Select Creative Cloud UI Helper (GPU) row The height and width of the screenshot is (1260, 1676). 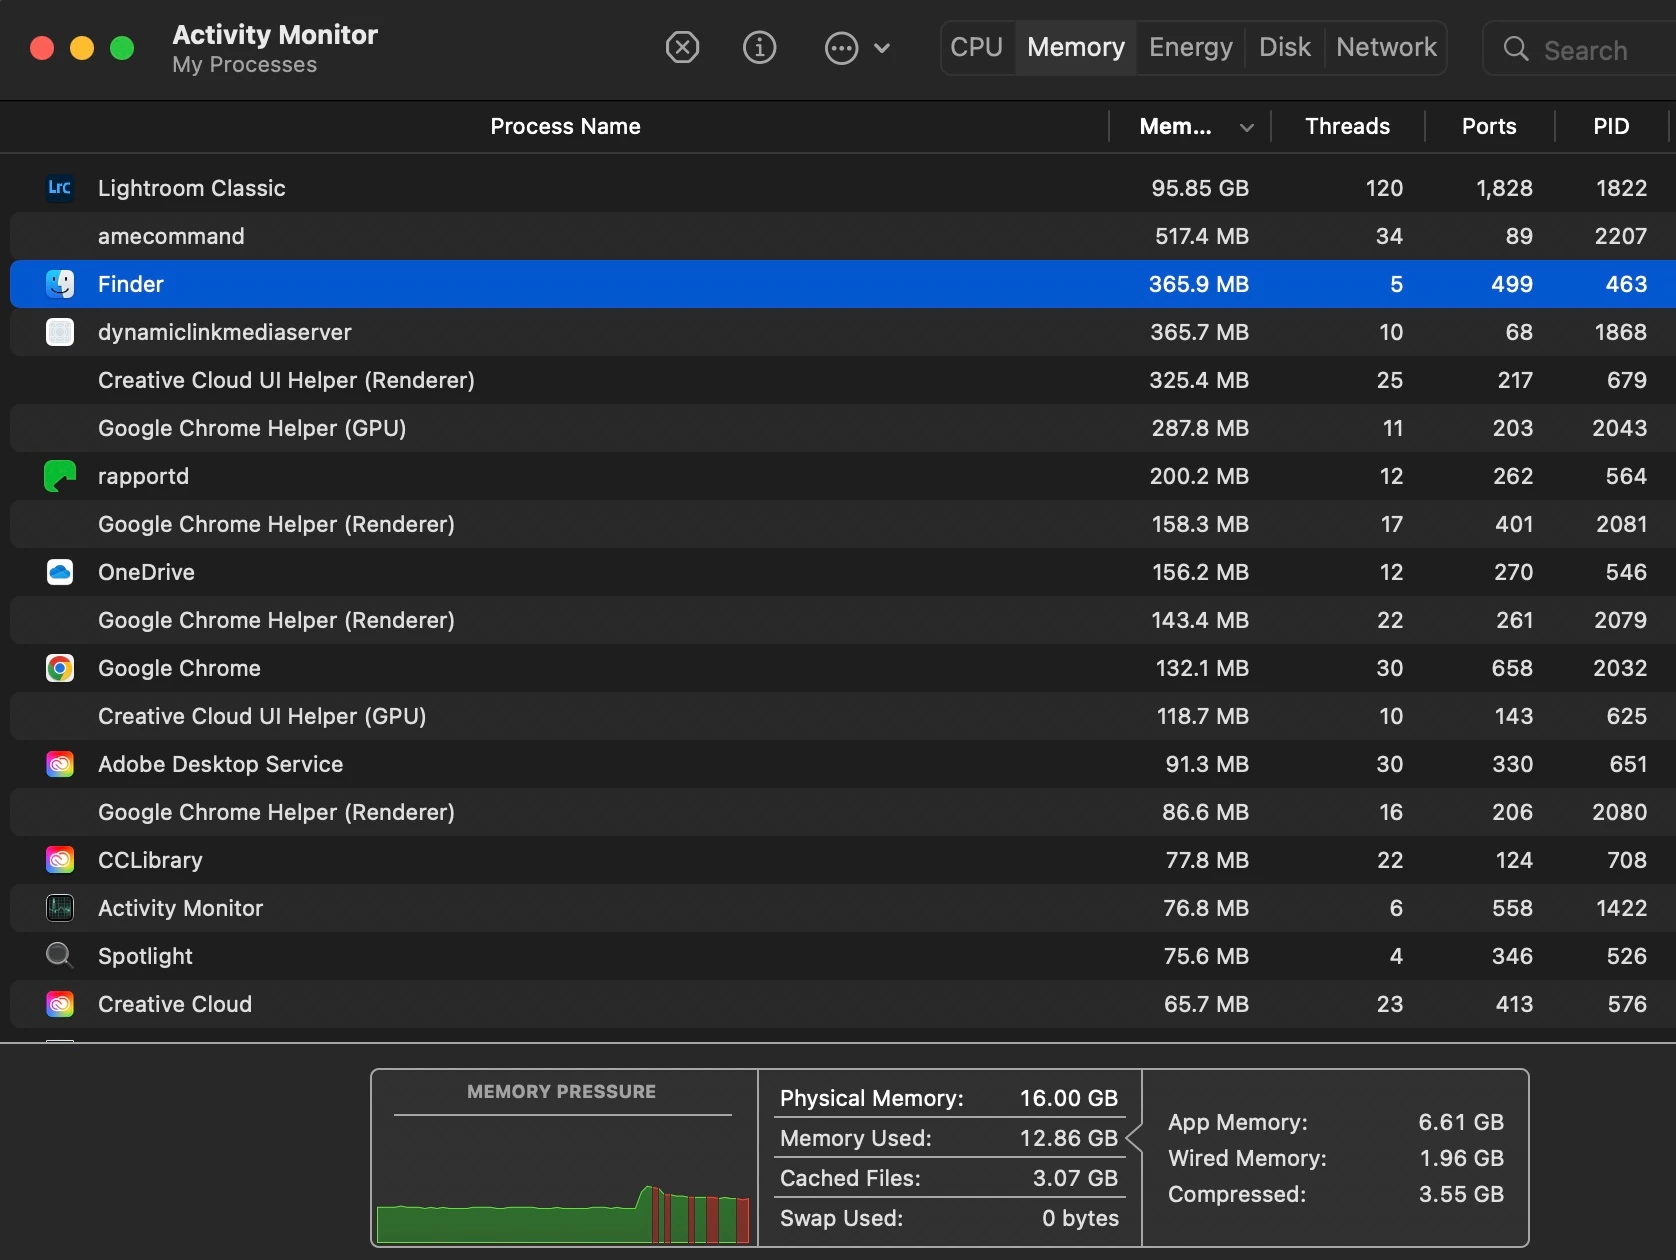[x=843, y=716]
